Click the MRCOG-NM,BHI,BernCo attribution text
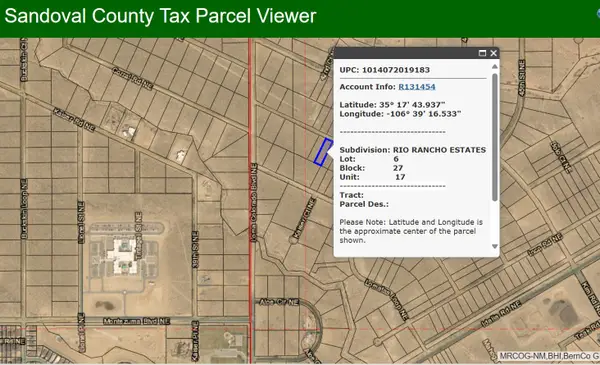The width and height of the screenshot is (600, 365). tap(549, 356)
